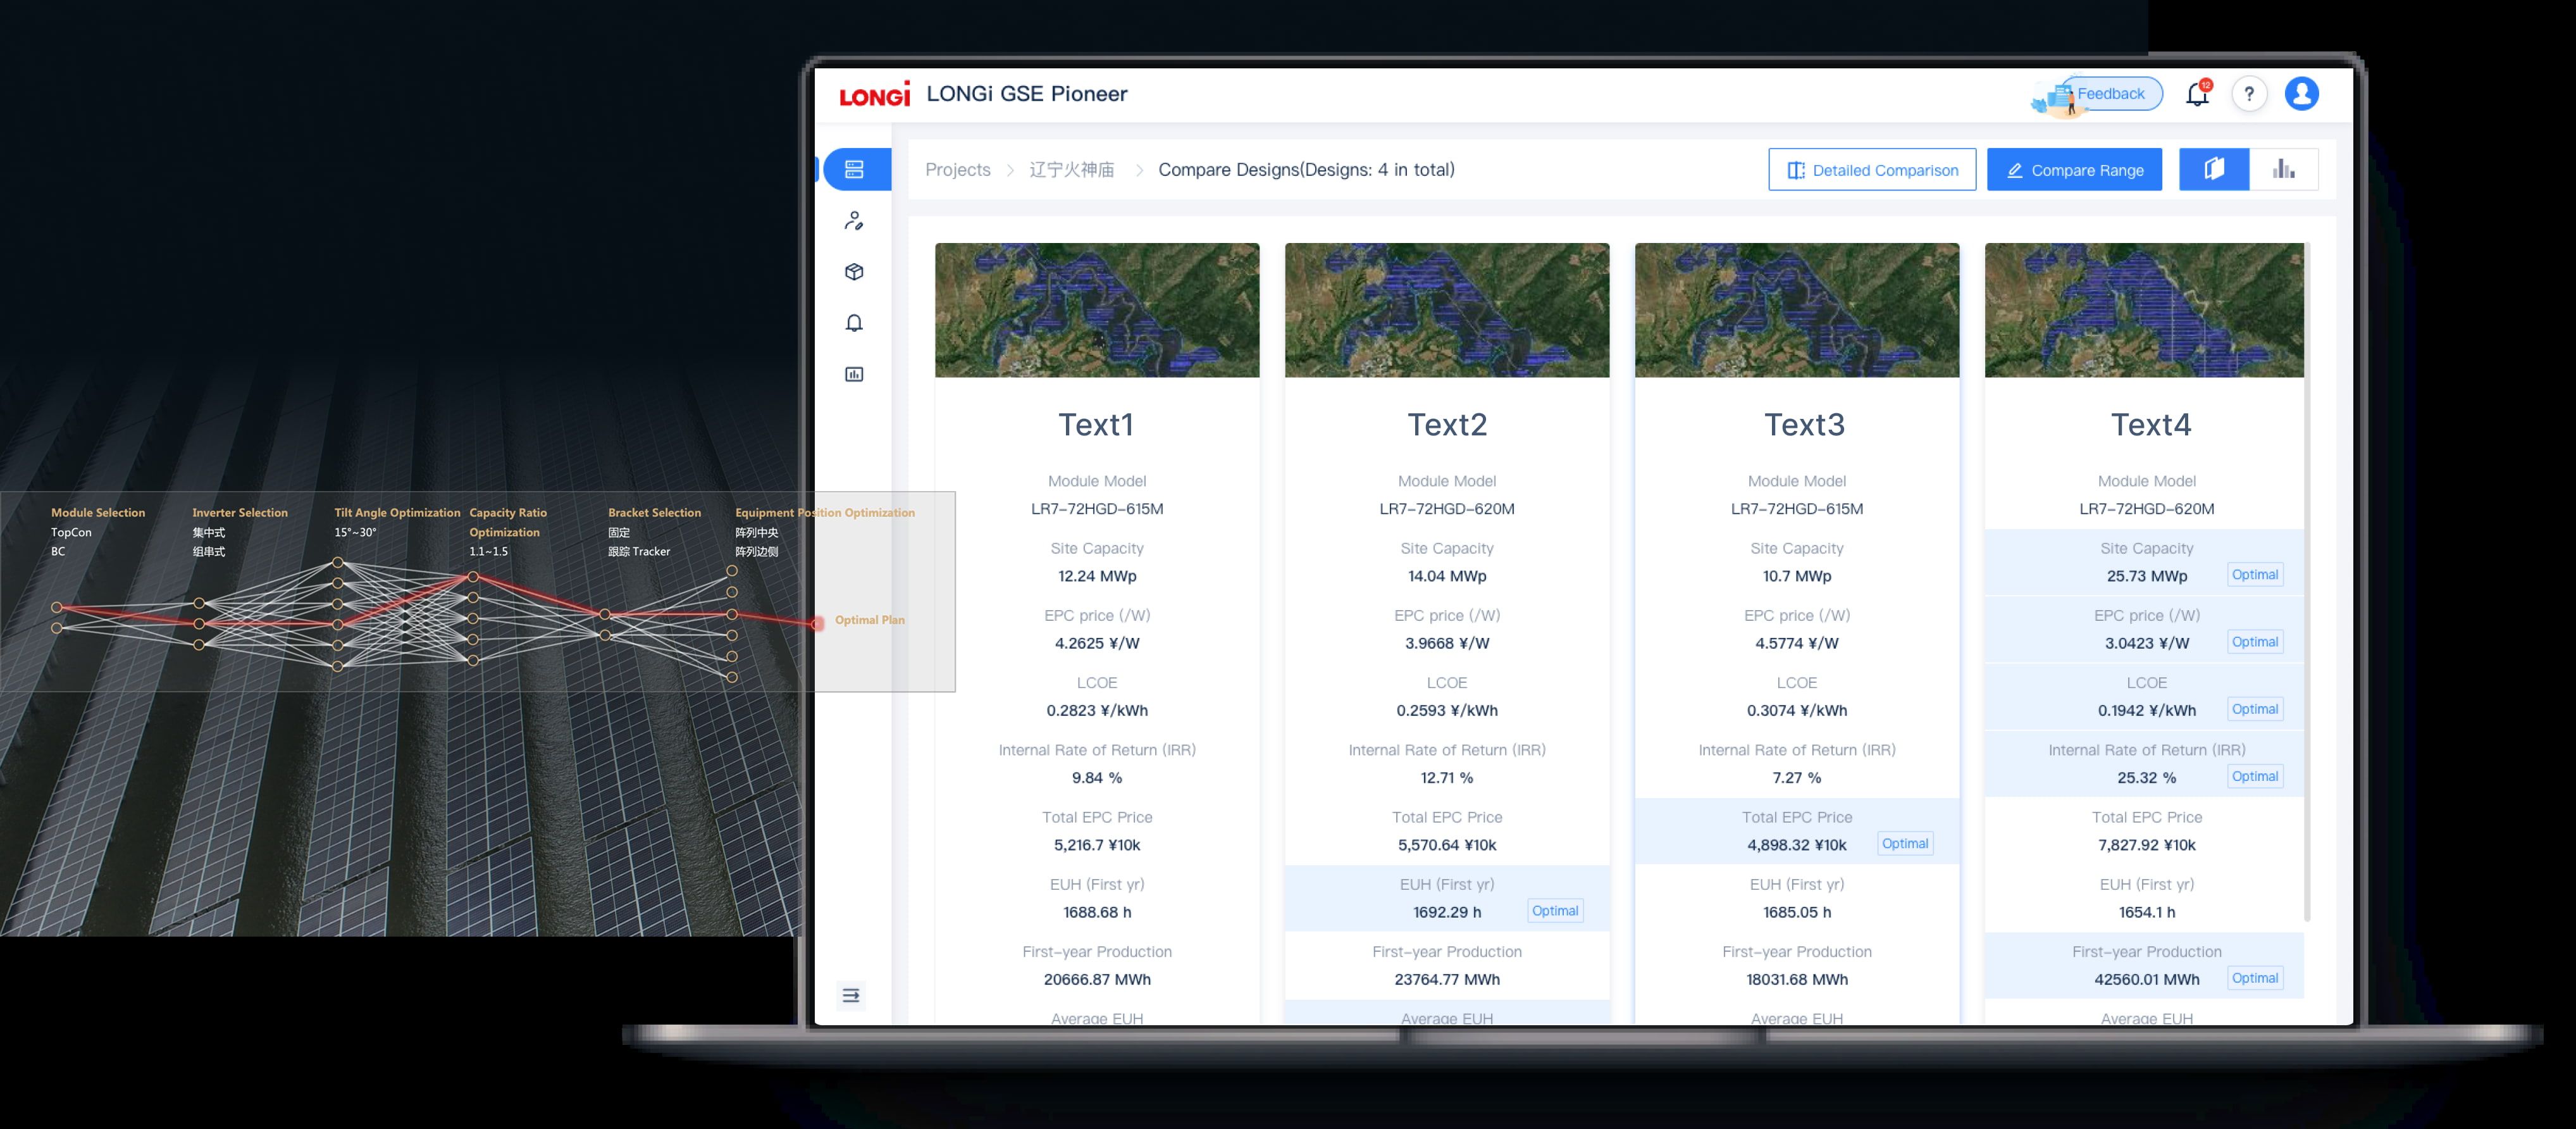The image size is (2576, 1129).
Task: Select the projects list sidebar icon
Action: coord(854,170)
